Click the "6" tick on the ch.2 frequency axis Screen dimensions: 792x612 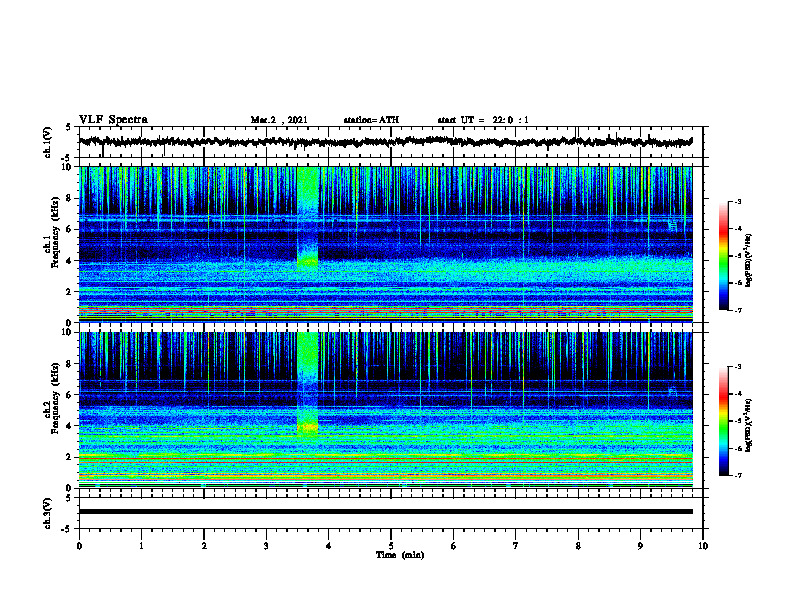tap(70, 395)
